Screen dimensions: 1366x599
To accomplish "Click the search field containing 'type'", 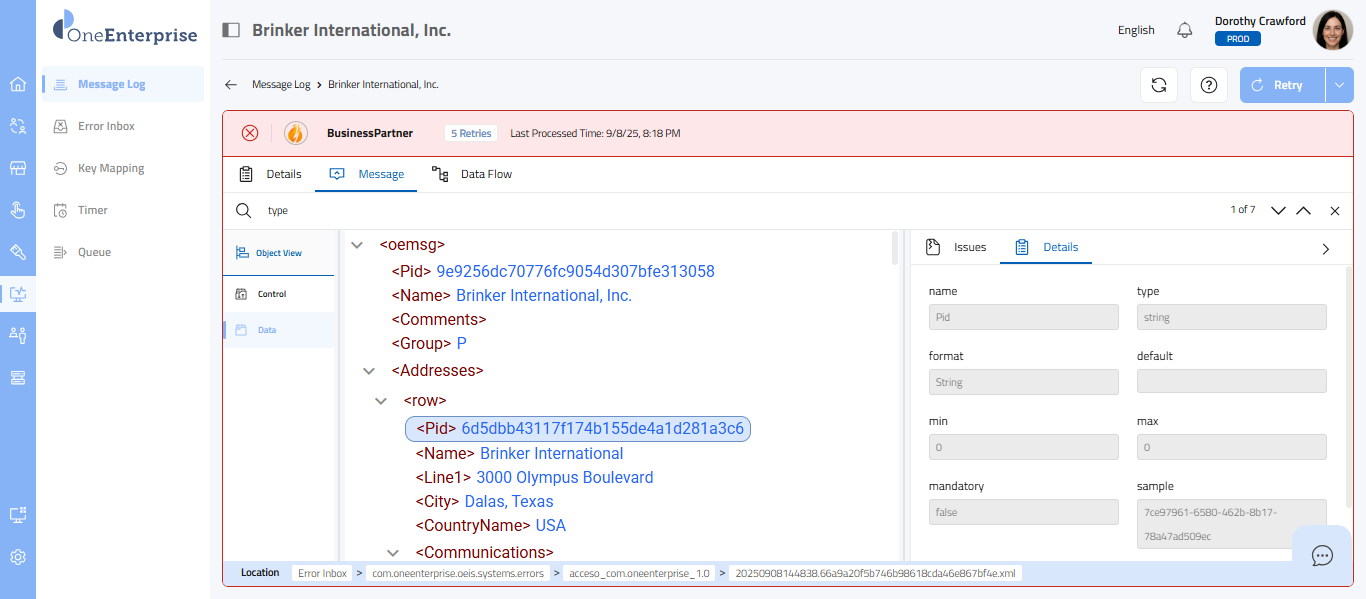I will point(700,211).
